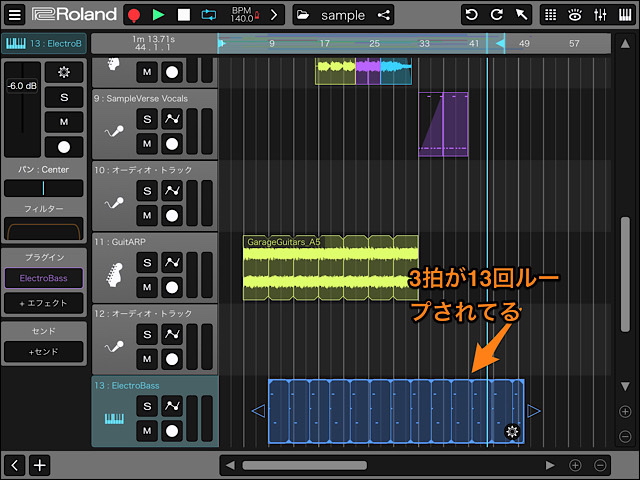
Task: Select the GarageGuitars_A5 audio clip
Action: pos(331,268)
